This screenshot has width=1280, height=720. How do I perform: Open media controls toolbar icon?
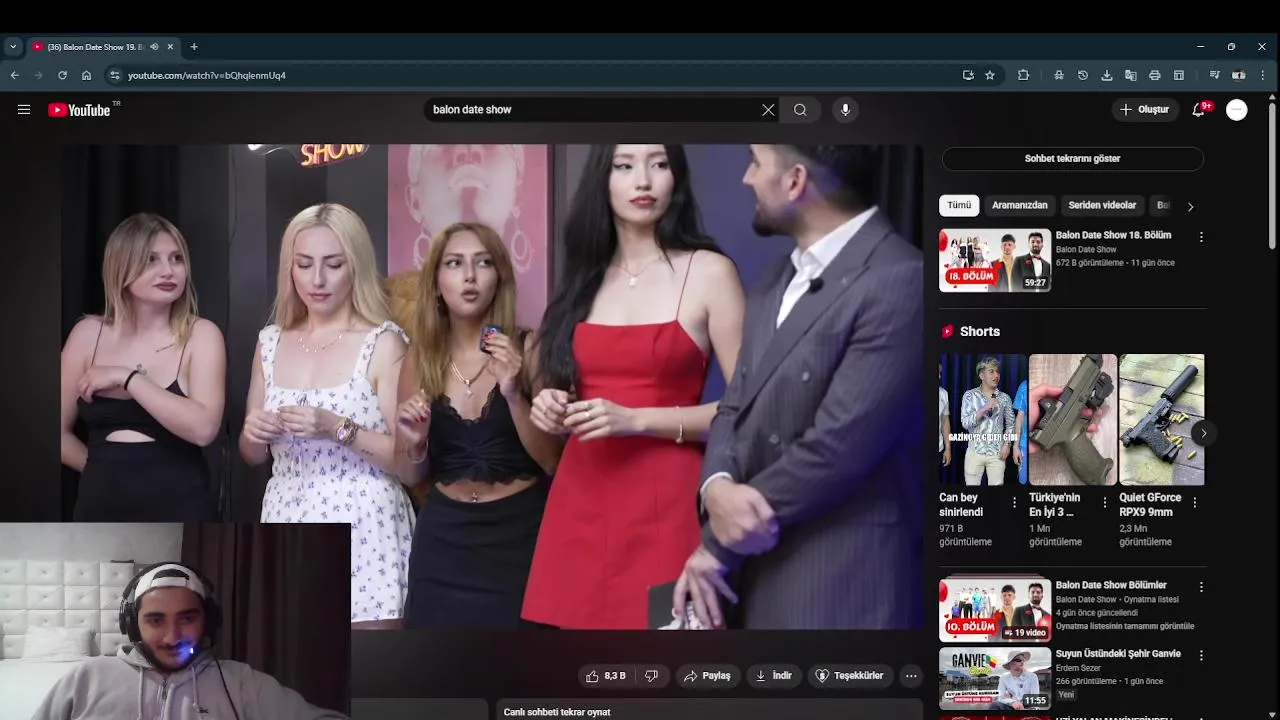coord(1215,75)
